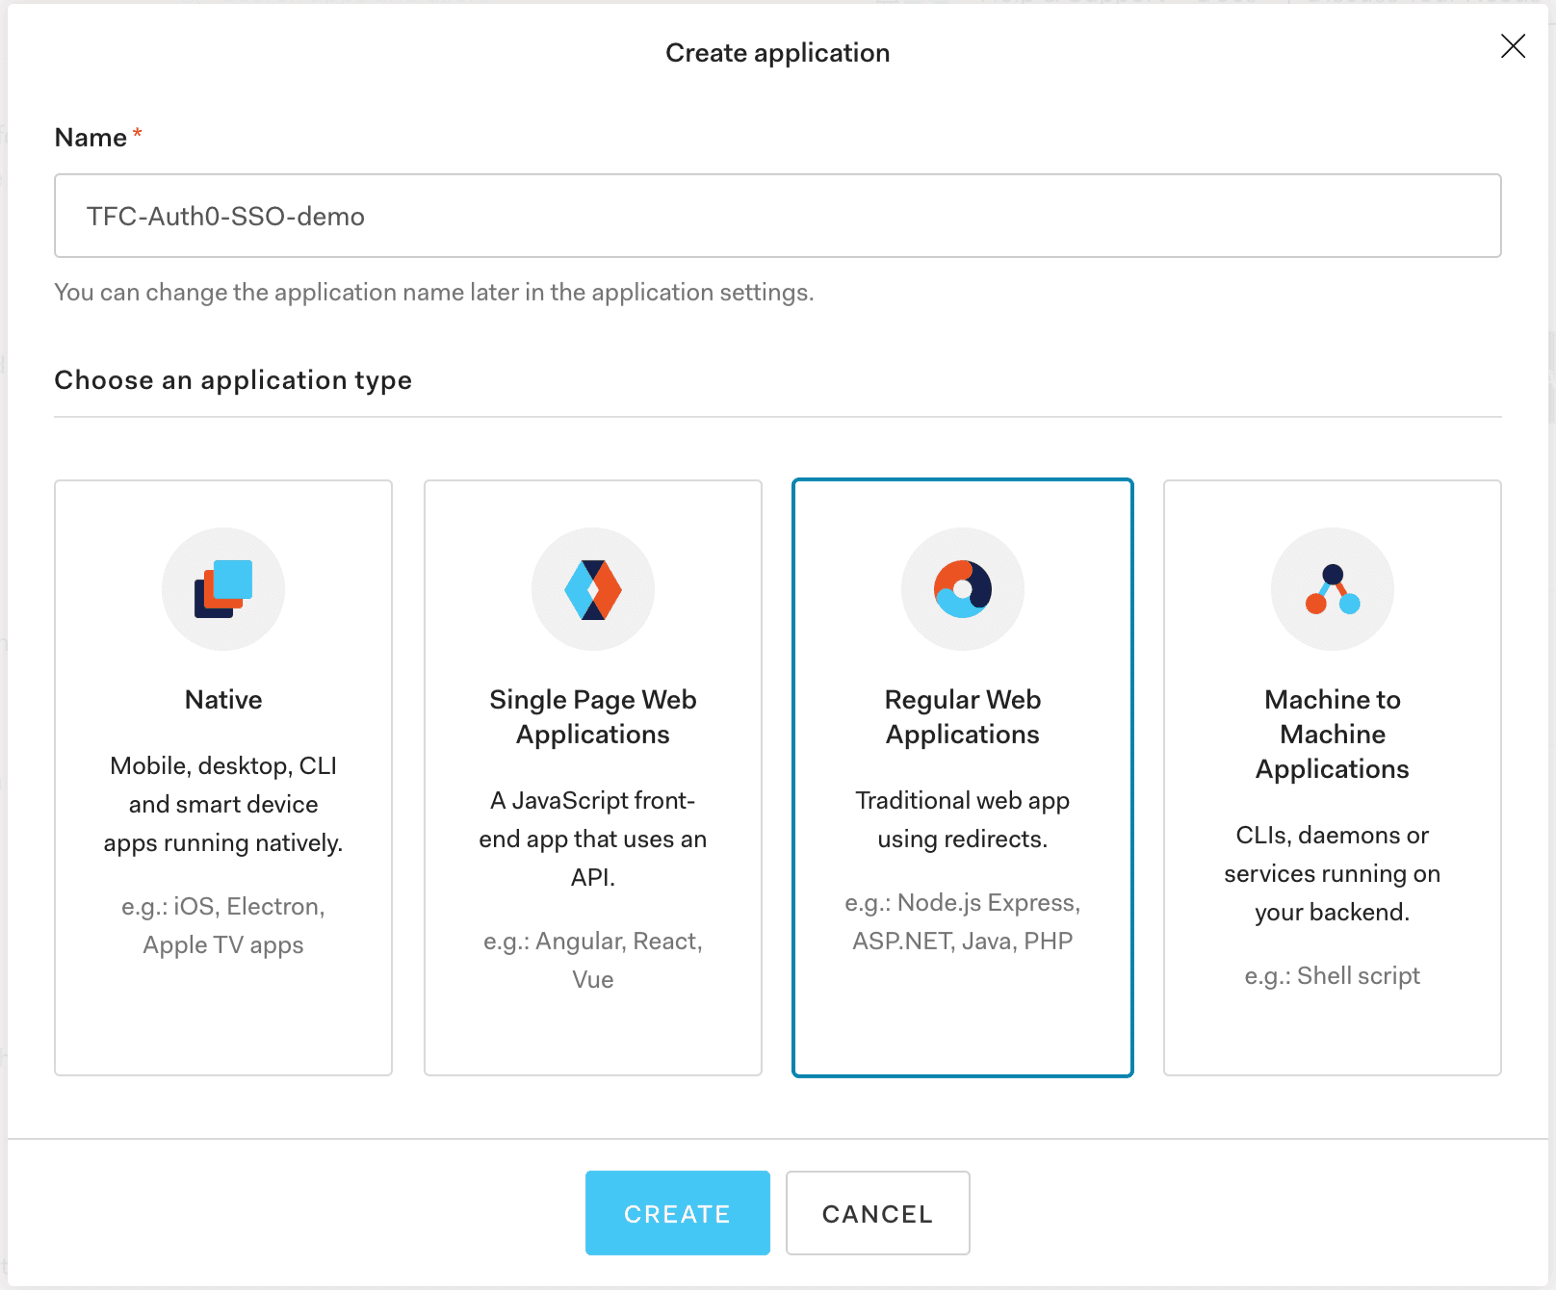
Task: Click 'e.g.: Shell script' text
Action: click(x=1332, y=976)
